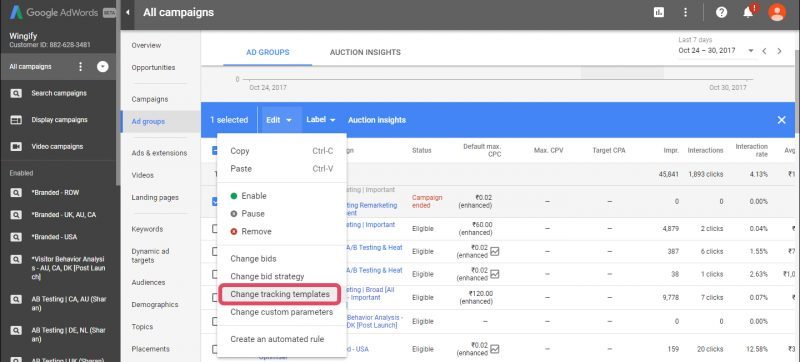Open Demographics page

155,304
